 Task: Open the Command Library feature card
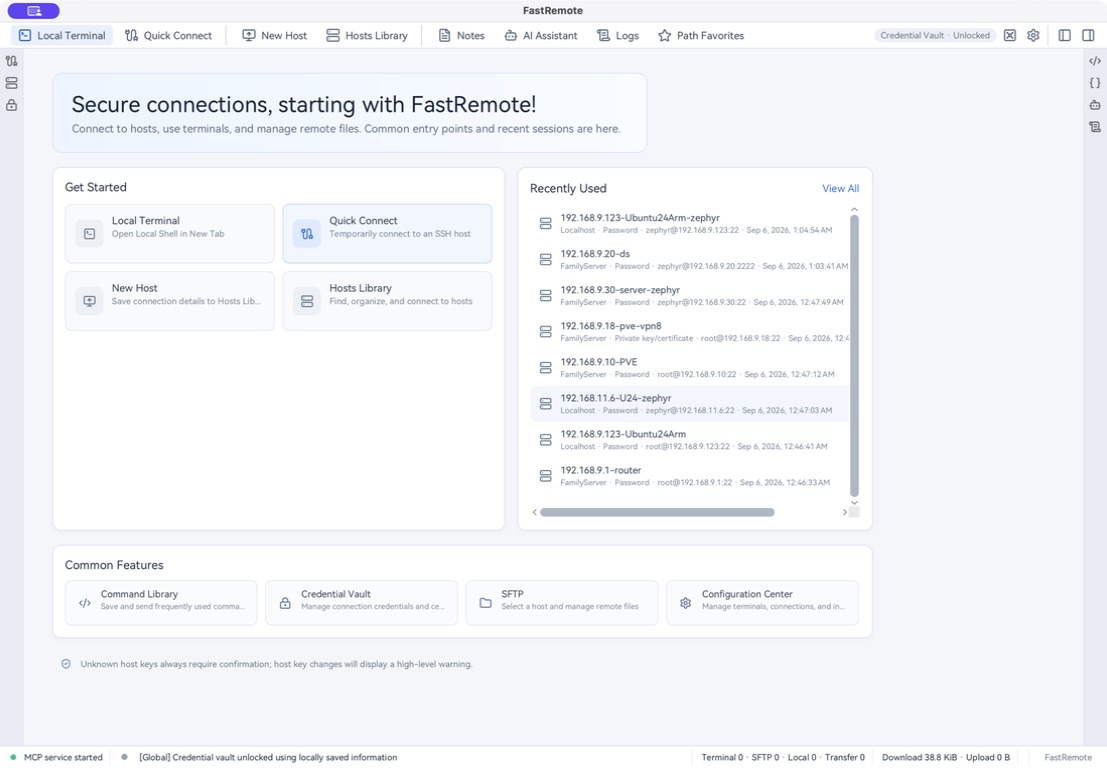click(161, 603)
